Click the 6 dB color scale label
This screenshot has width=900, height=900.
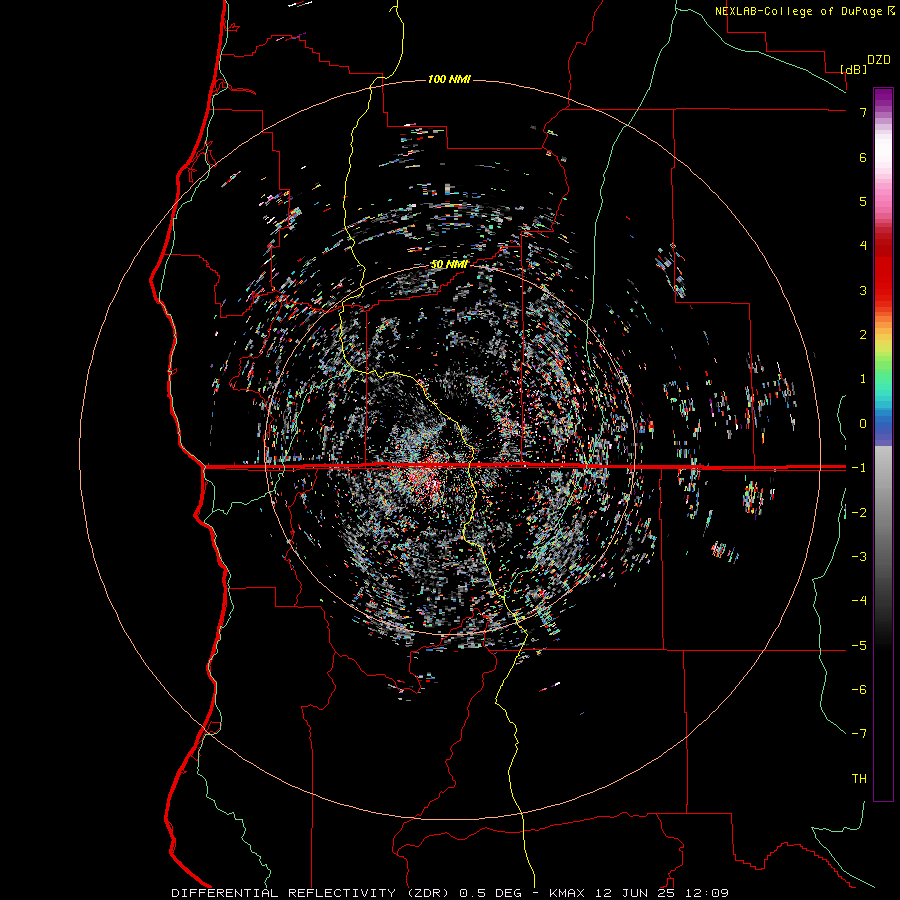point(863,157)
